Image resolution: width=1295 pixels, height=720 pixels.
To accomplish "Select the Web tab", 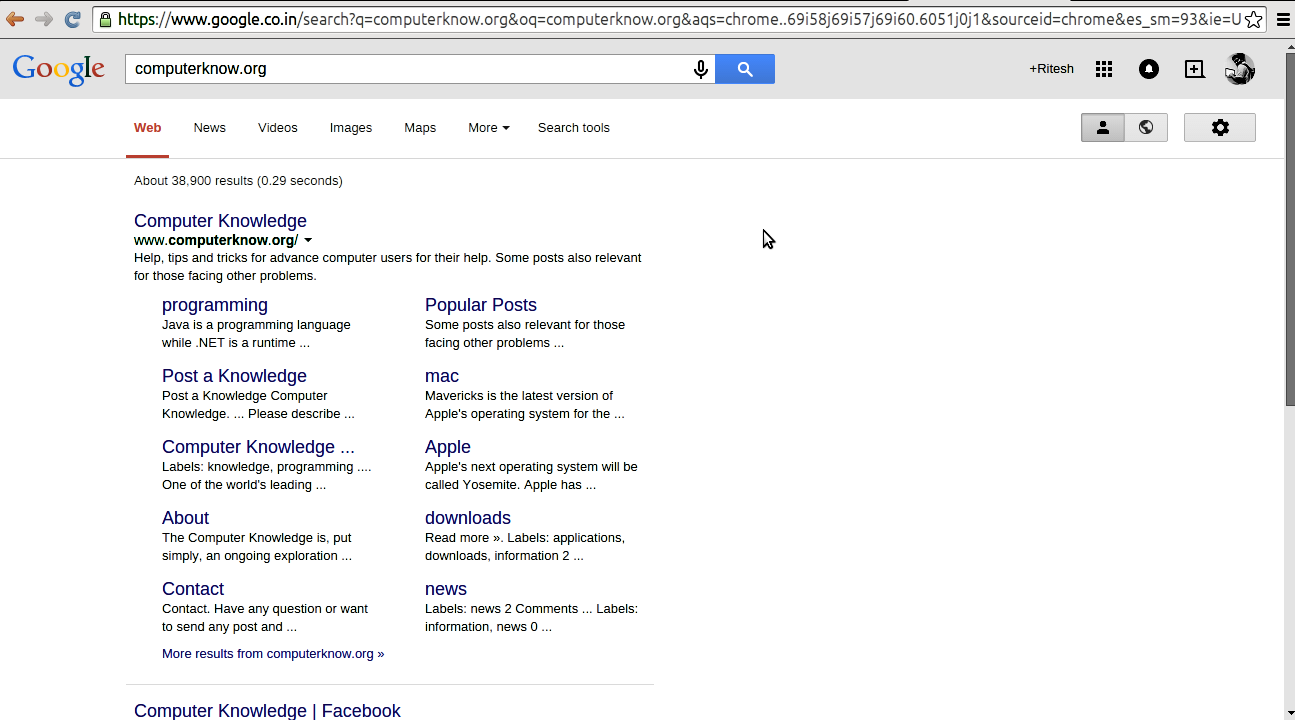I will (148, 128).
